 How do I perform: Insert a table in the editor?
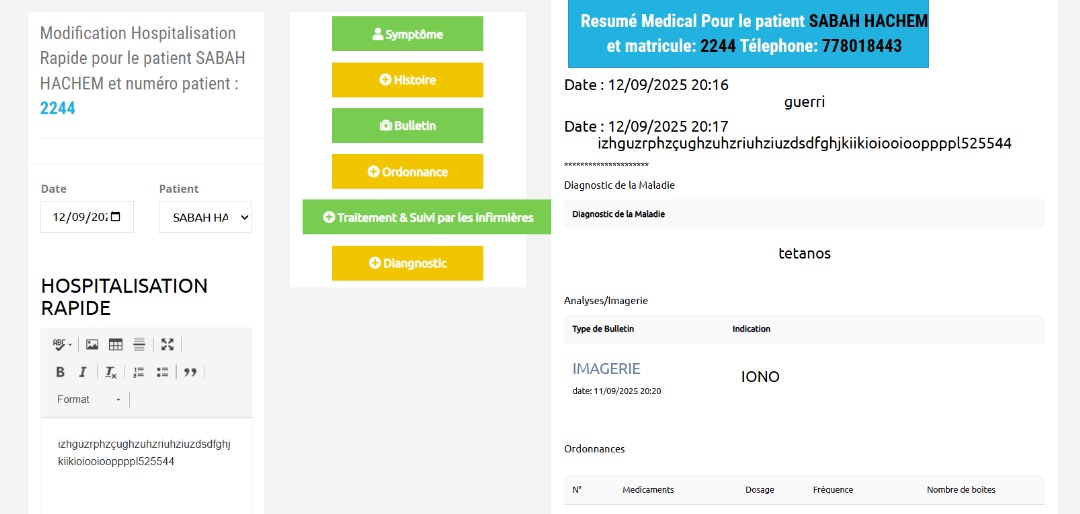click(116, 344)
